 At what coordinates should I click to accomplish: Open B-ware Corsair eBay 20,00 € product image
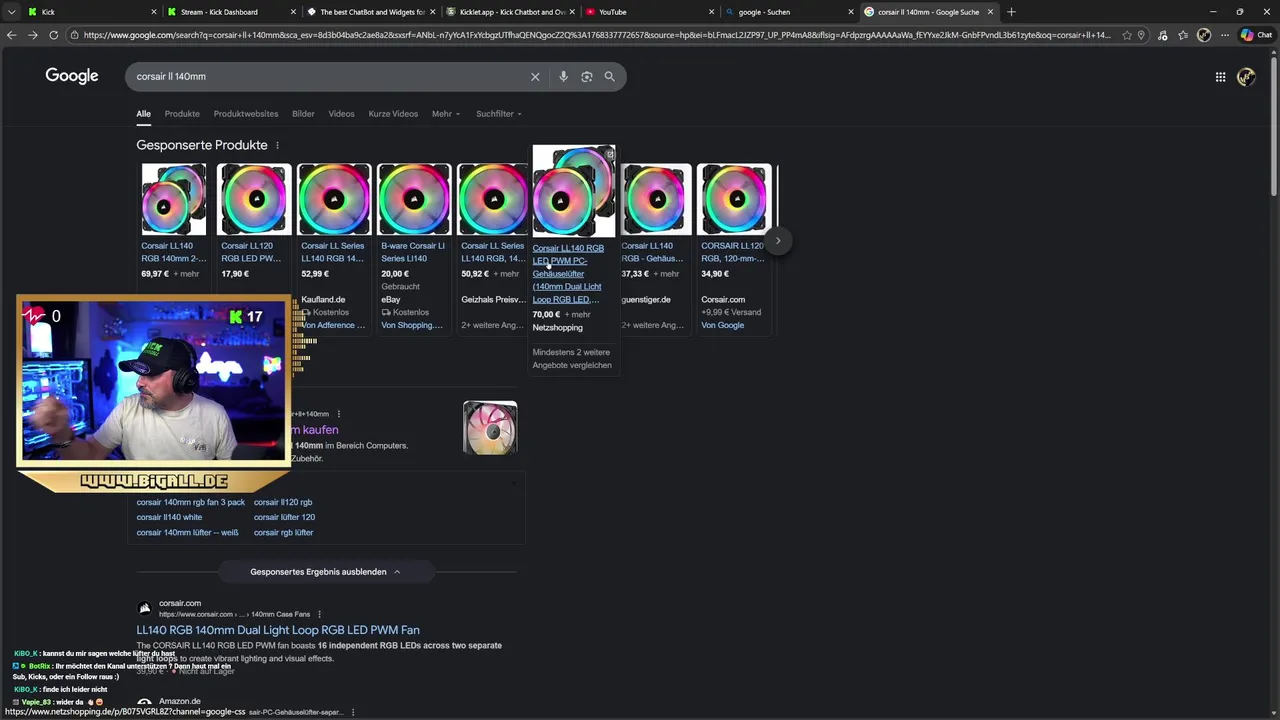coord(414,199)
